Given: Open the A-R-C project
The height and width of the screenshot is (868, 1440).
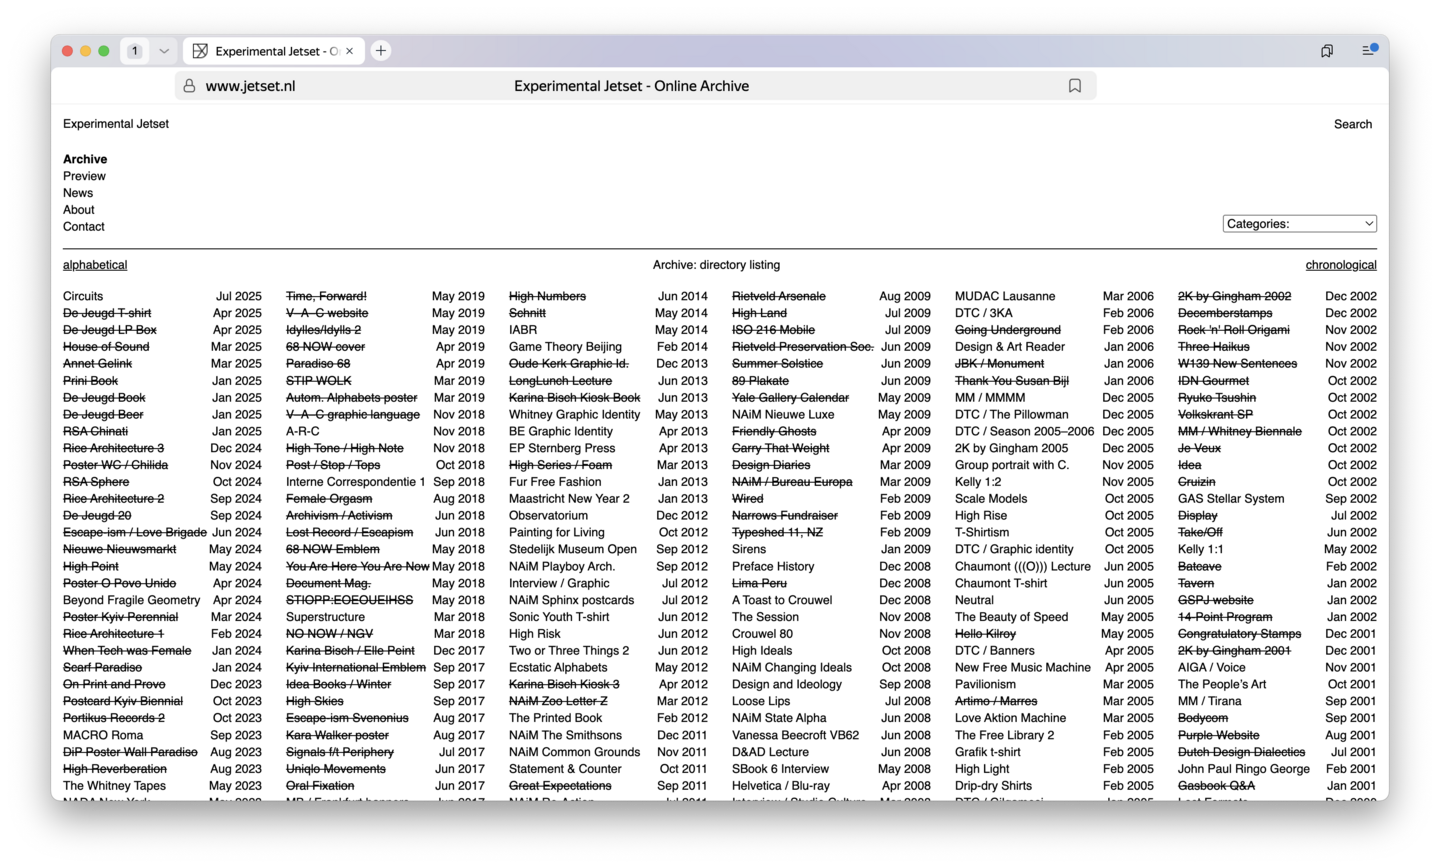Looking at the screenshot, I should pos(303,432).
